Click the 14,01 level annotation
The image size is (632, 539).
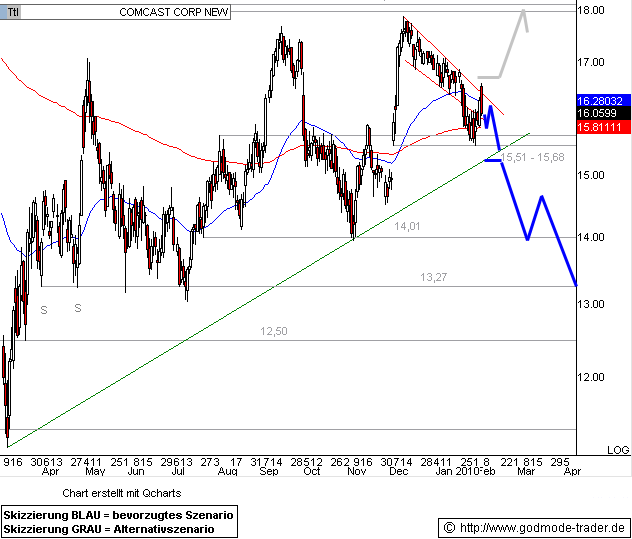(407, 226)
